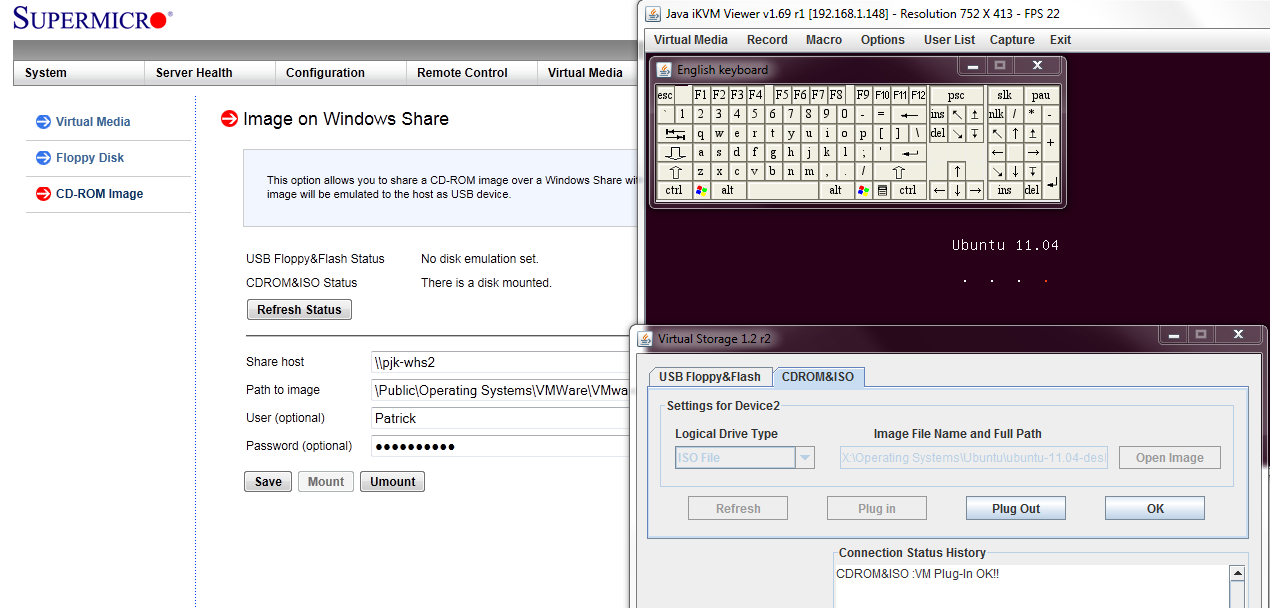Open the Options menu in iKVM Viewer
The height and width of the screenshot is (608, 1270).
(x=882, y=40)
